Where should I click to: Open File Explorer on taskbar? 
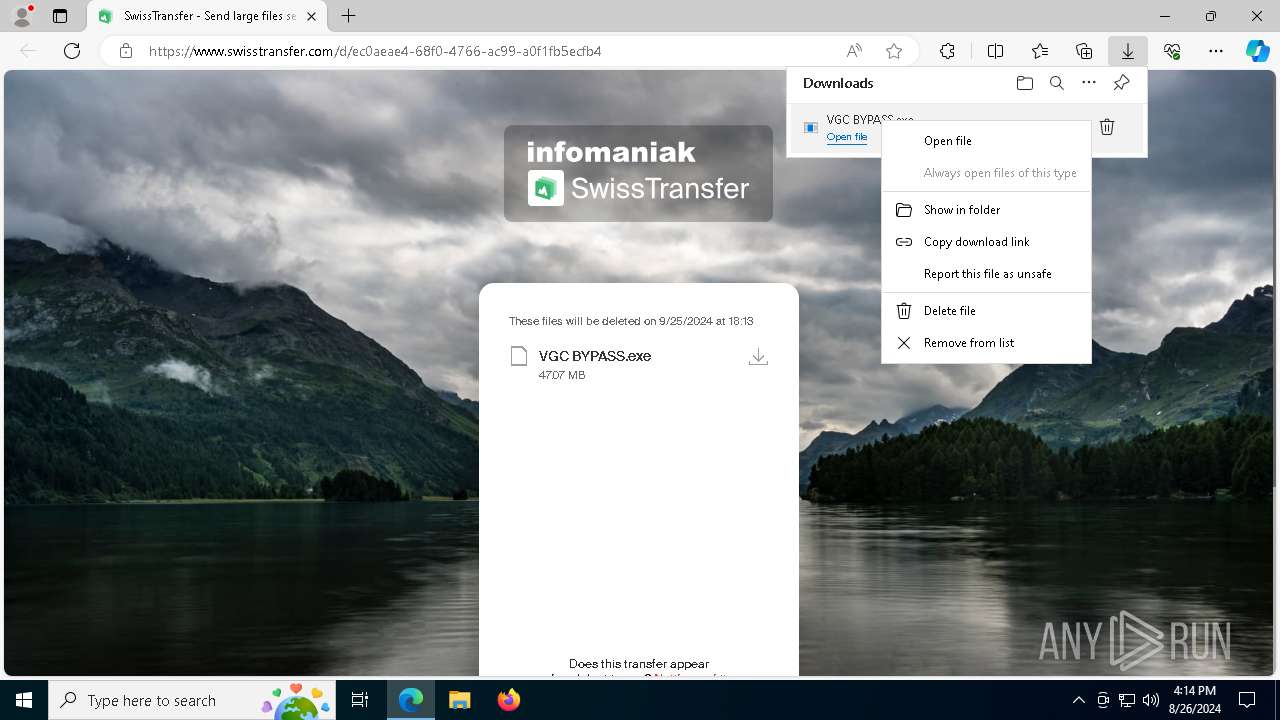(459, 700)
